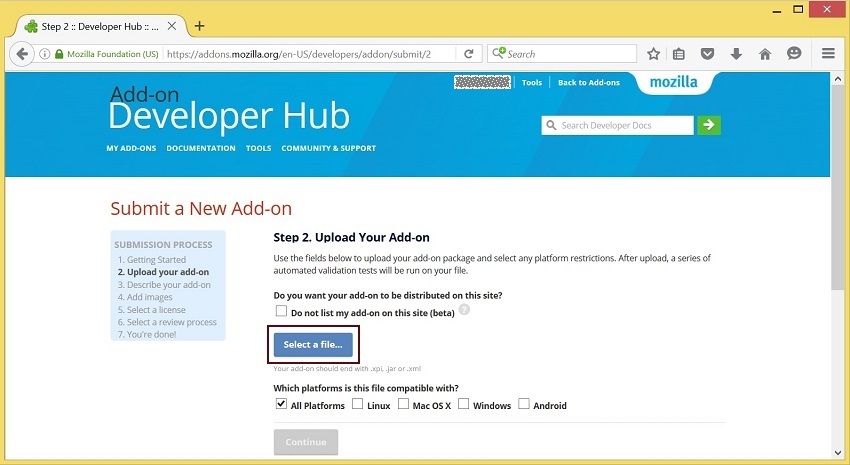Submit docs search with green arrow
Image resolution: width=850 pixels, height=465 pixels.
tap(709, 125)
